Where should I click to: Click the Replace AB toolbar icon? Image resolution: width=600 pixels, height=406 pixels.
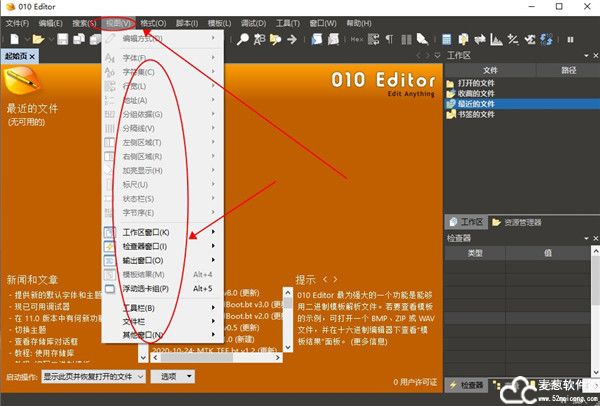(x=259, y=39)
